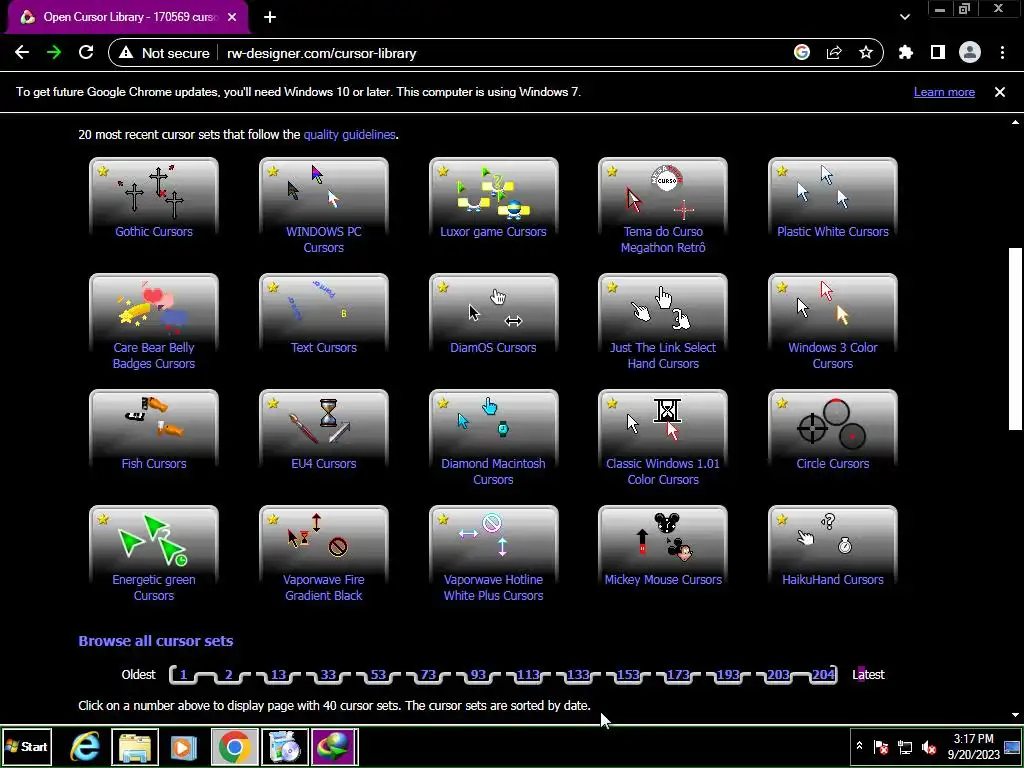This screenshot has height=768, width=1024.
Task: Open the Learn more link
Action: click(944, 92)
